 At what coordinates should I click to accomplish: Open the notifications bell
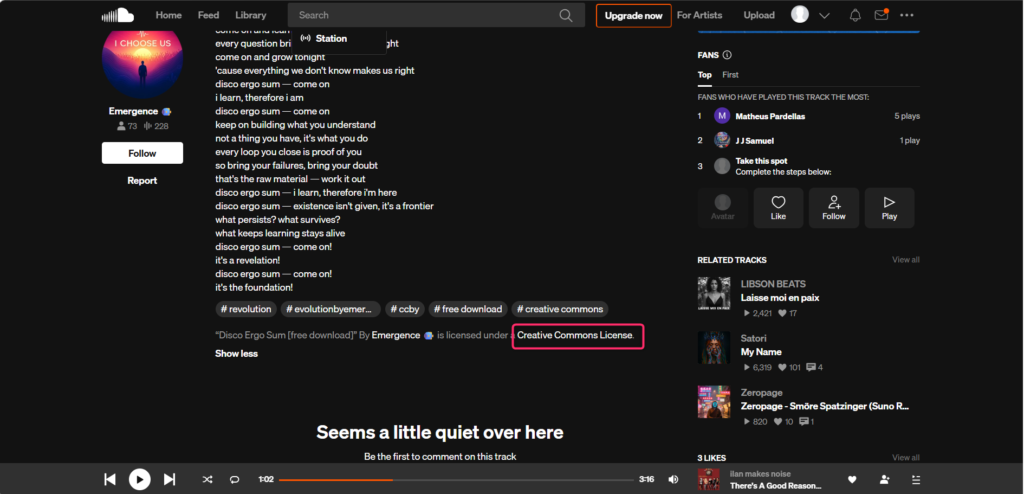click(x=855, y=15)
